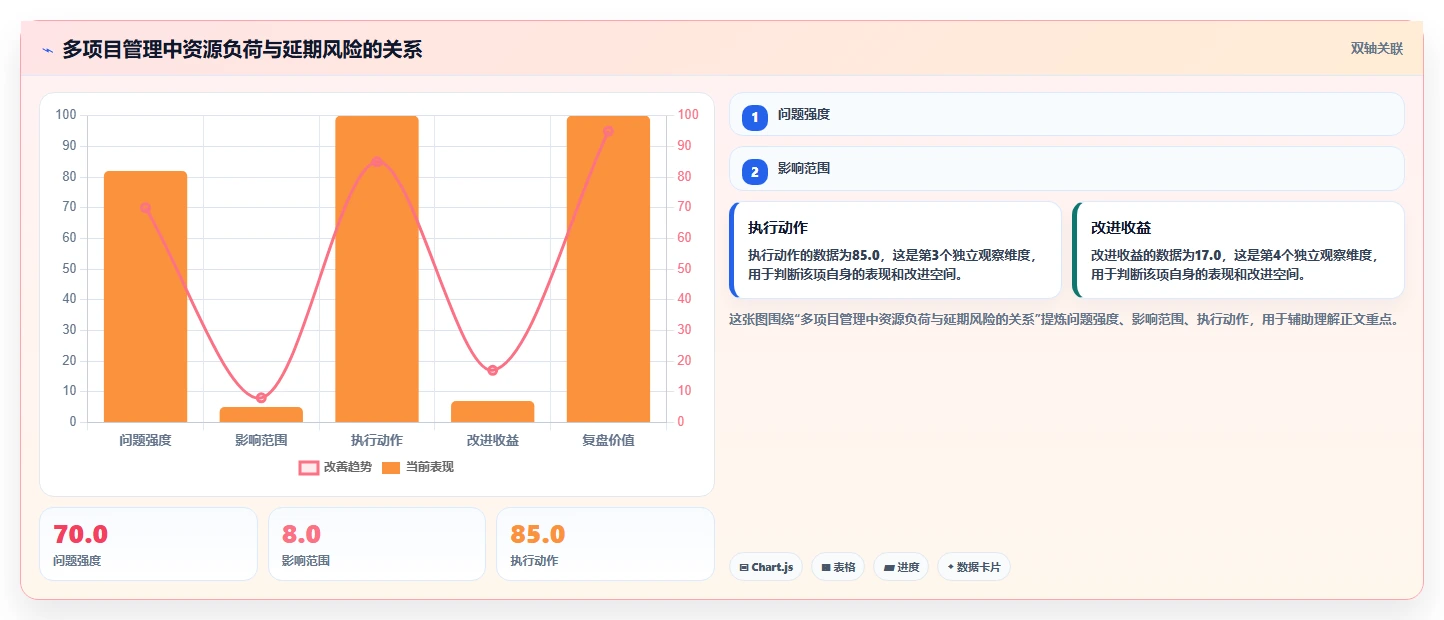Screen dimensions: 1444x620
Task: Click the line point above 问题强度
Action: point(145,208)
